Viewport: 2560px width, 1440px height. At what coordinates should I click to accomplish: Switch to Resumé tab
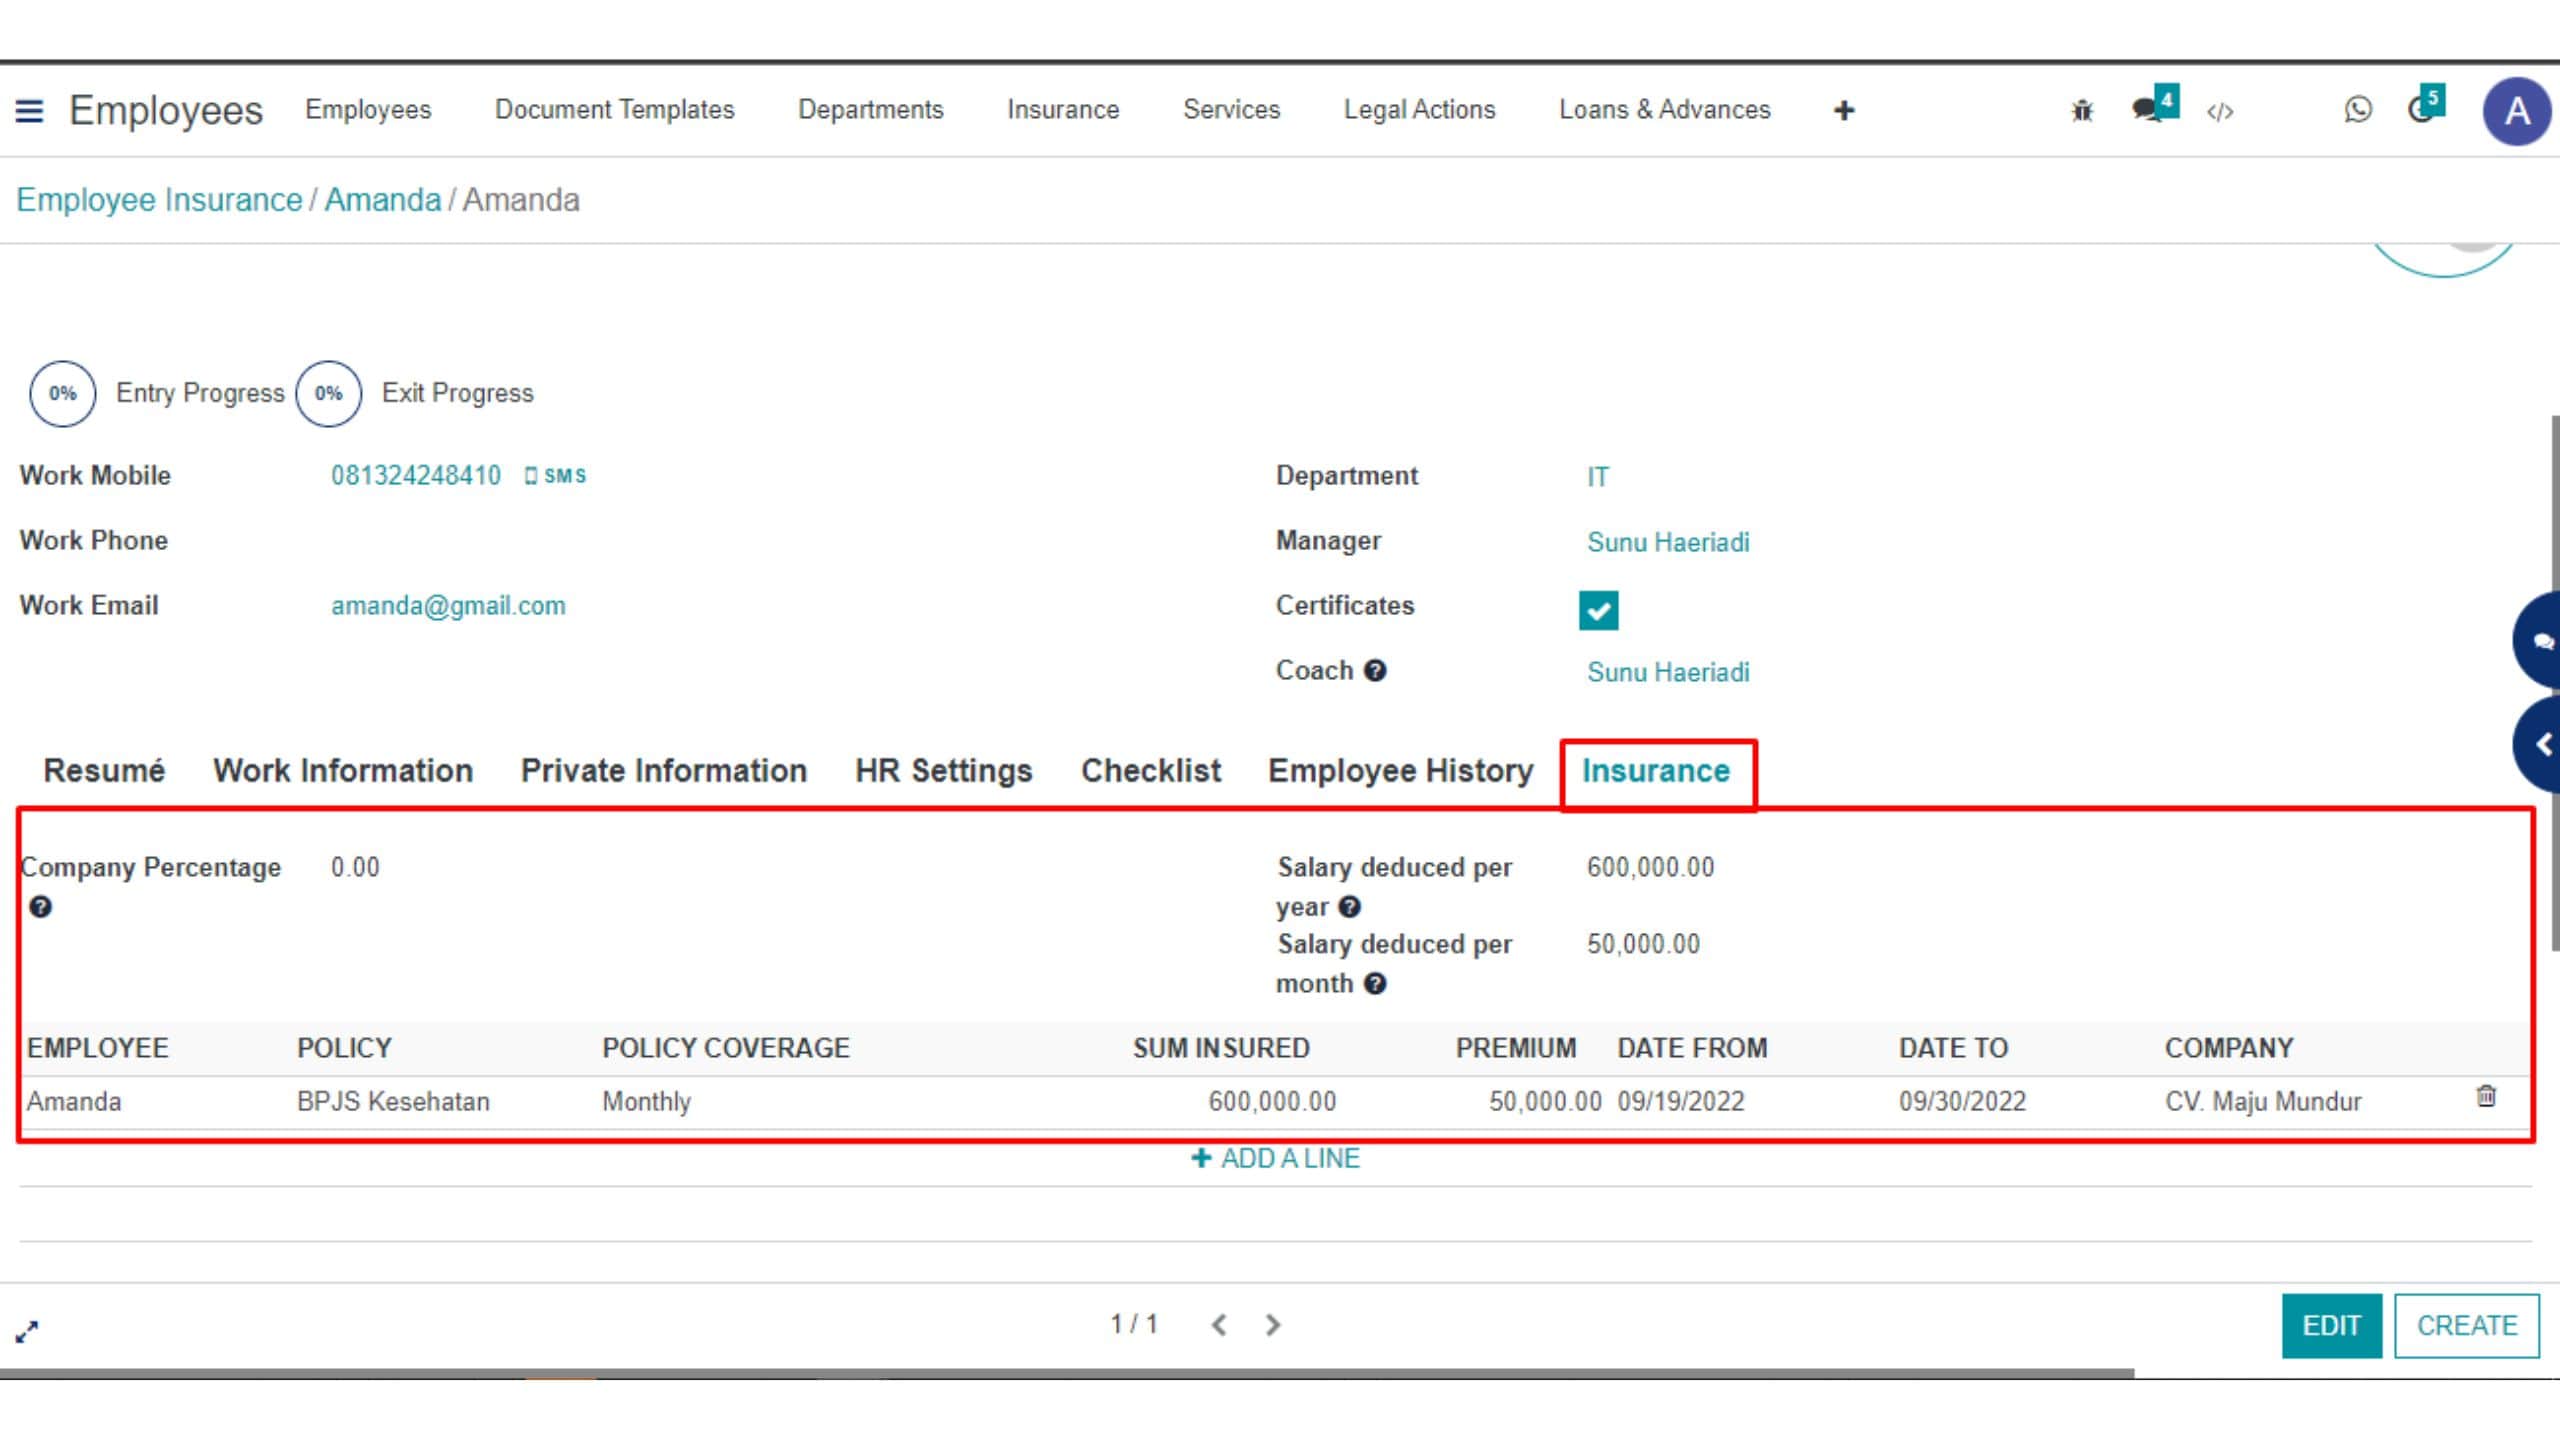pyautogui.click(x=104, y=771)
